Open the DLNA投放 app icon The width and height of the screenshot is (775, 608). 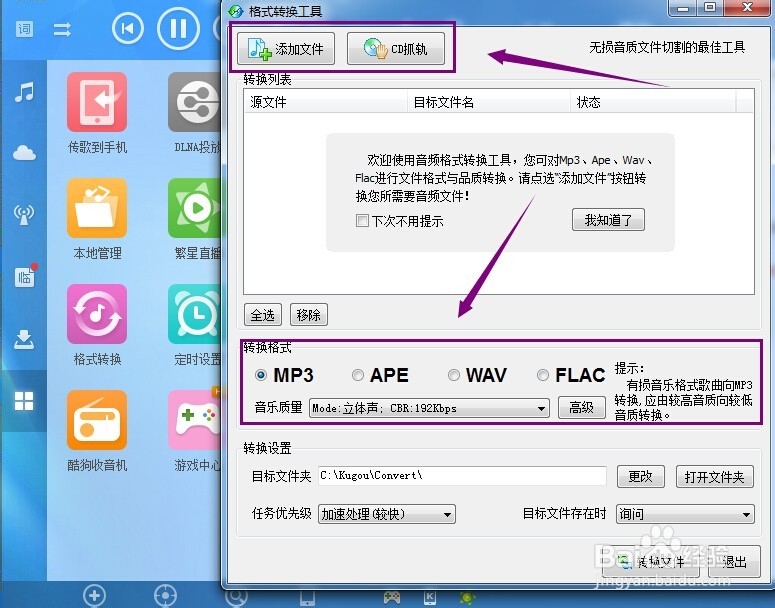pos(194,102)
